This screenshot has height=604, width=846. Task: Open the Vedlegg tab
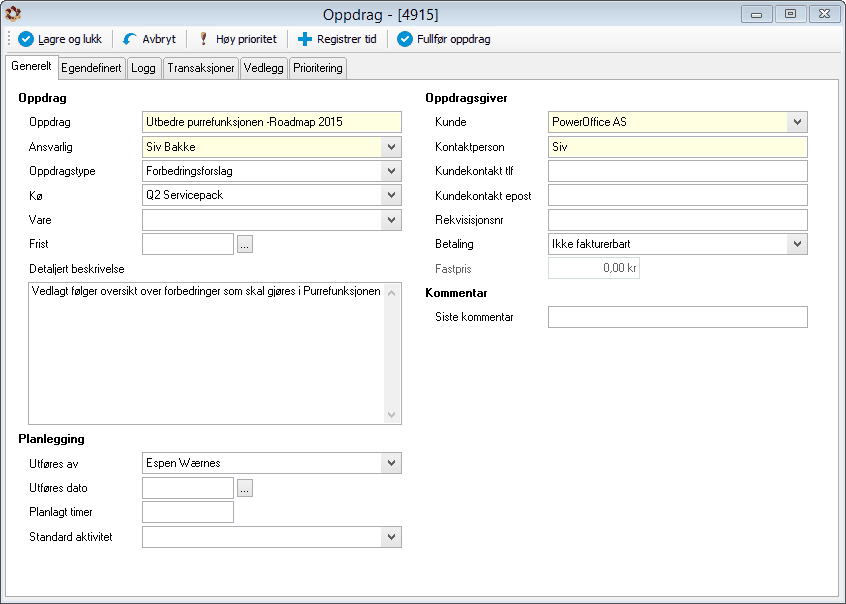click(x=263, y=68)
